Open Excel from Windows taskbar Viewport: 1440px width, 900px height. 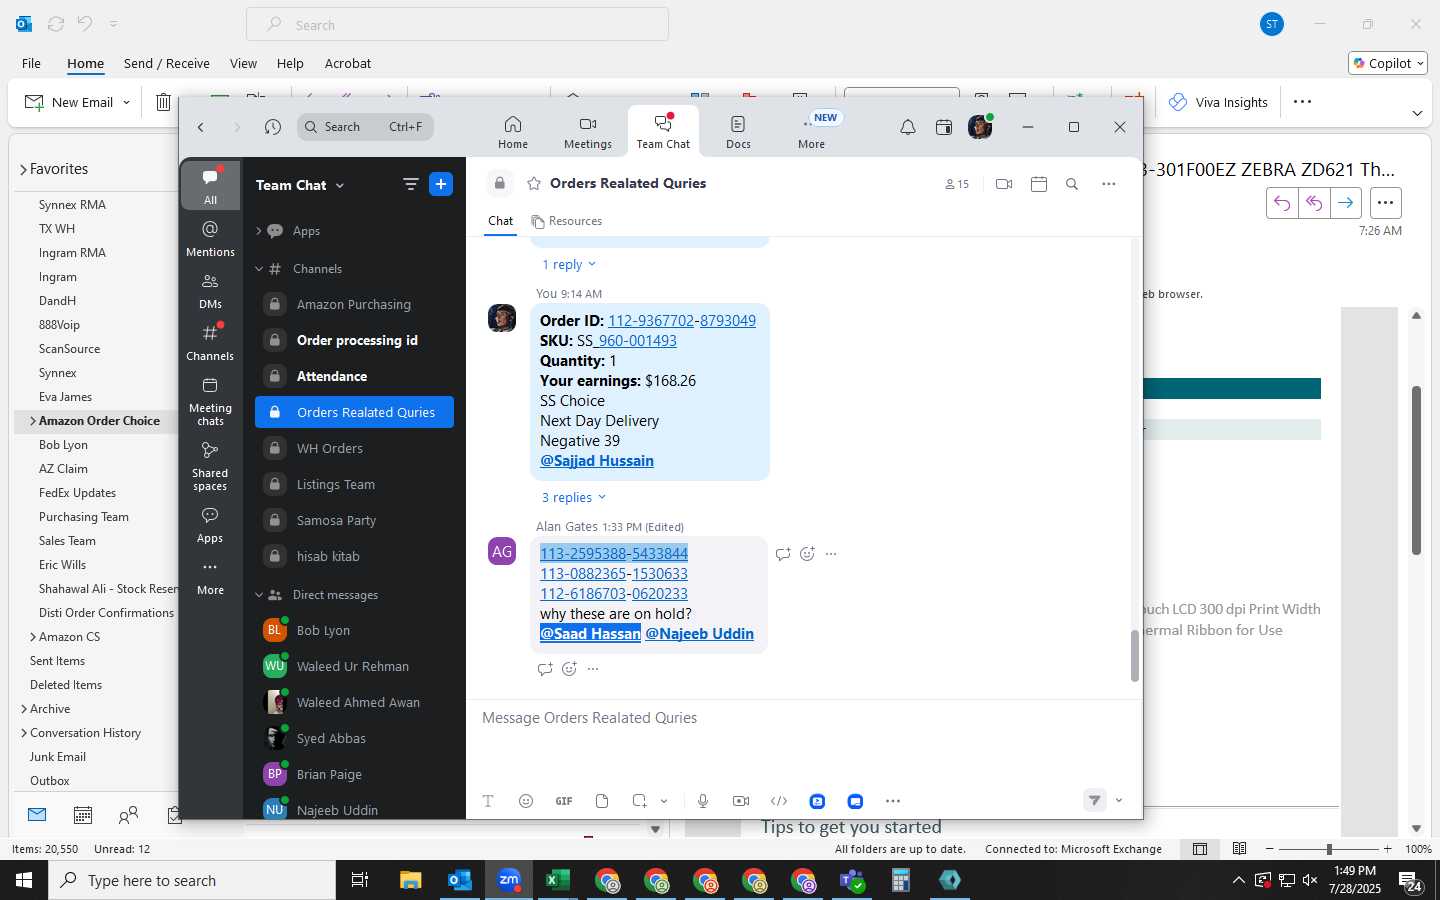[557, 880]
